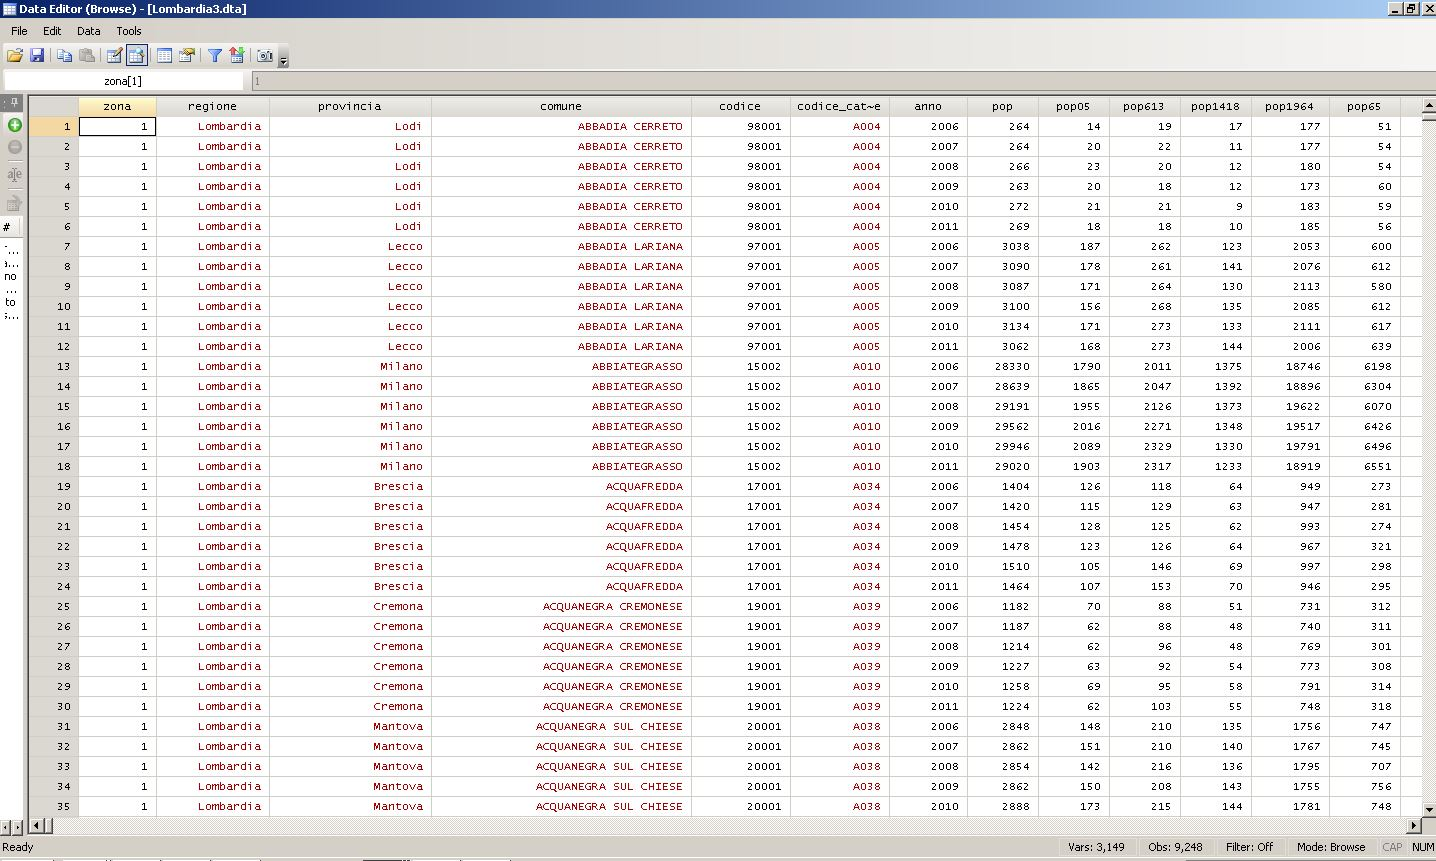Click the horizontal scrollbar right arrow

point(1413,826)
